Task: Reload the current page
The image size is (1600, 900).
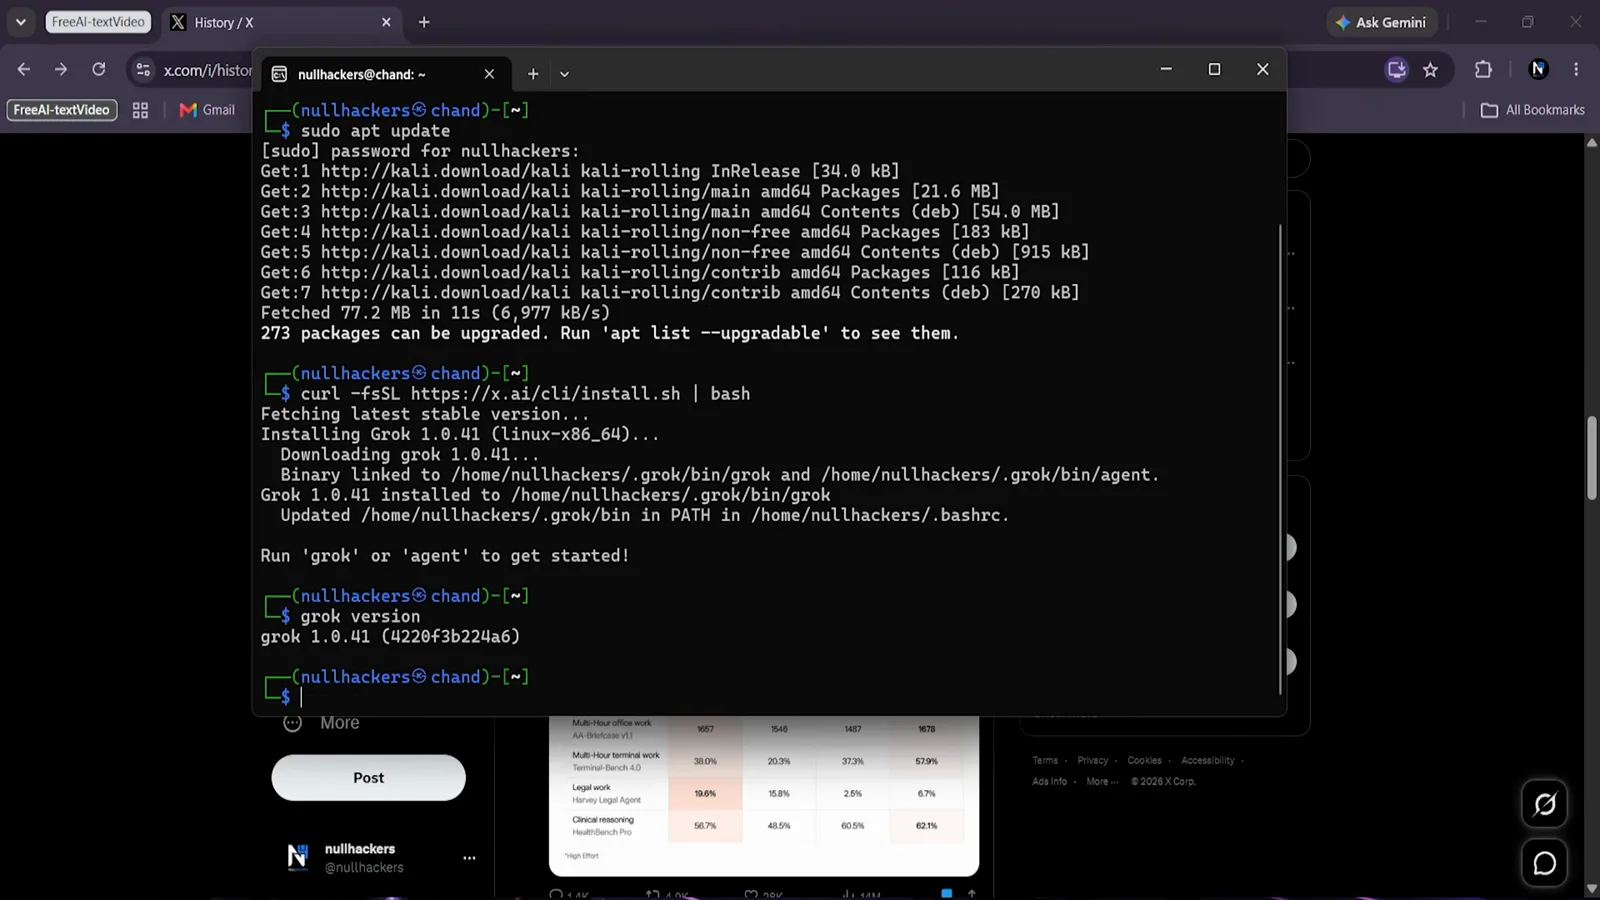Action: (98, 69)
